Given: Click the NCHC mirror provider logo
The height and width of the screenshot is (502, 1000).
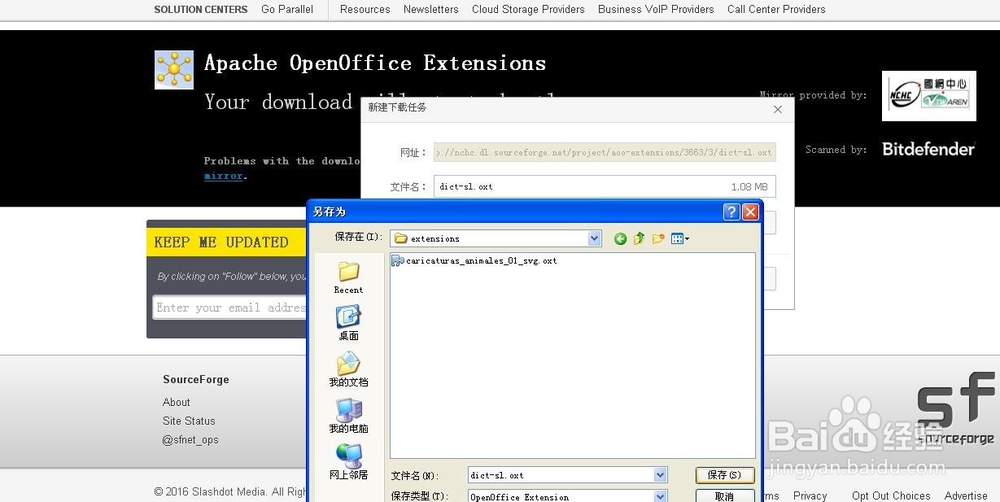Looking at the screenshot, I should [x=929, y=96].
